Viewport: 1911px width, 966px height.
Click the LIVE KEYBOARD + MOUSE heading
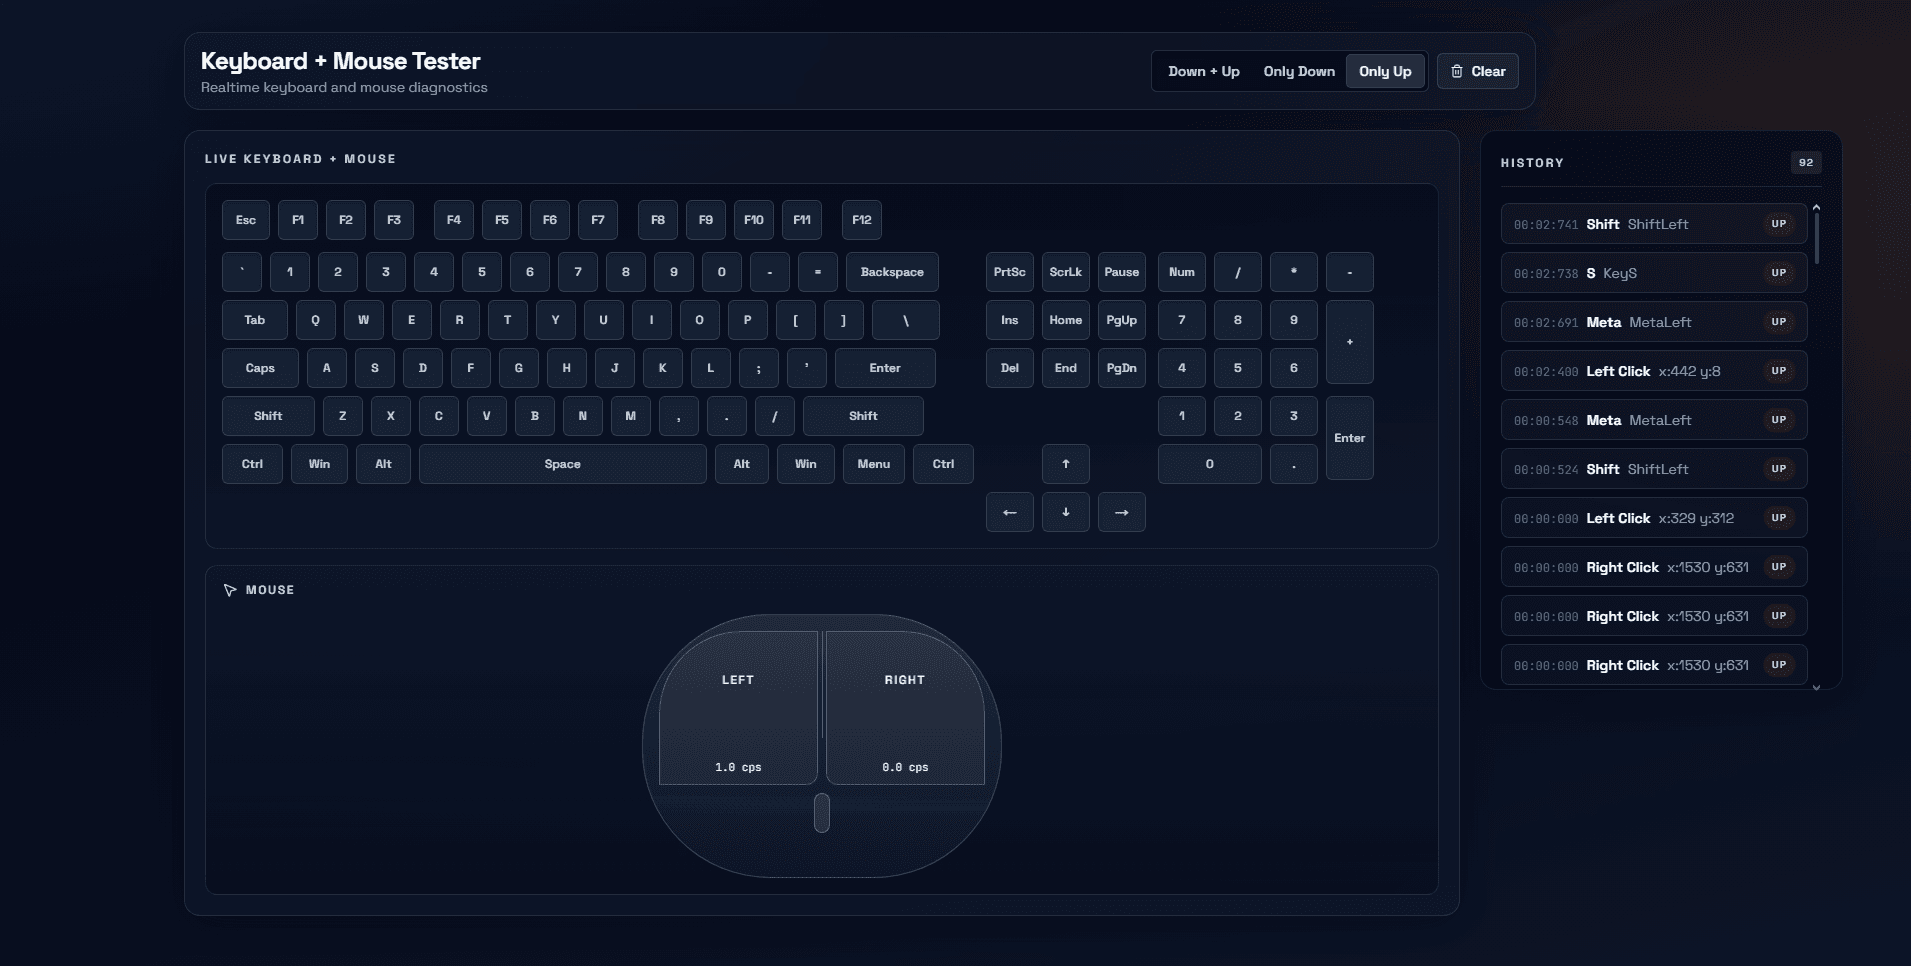[300, 159]
